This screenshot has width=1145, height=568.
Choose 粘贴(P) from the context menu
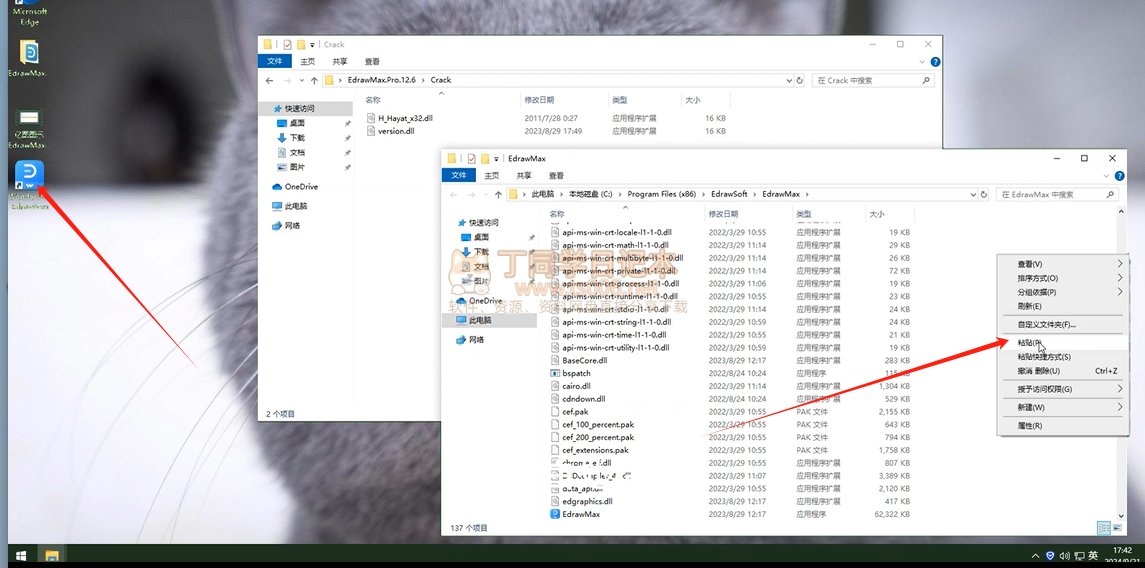1030,343
